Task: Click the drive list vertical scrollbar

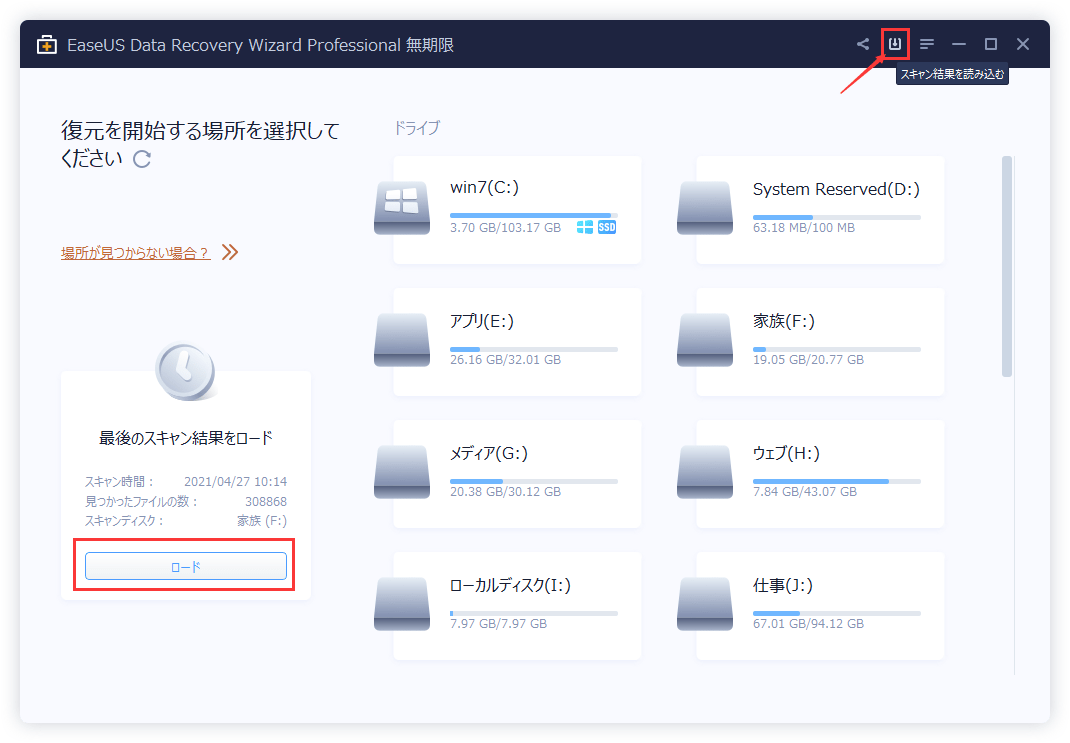Action: coord(1007,266)
